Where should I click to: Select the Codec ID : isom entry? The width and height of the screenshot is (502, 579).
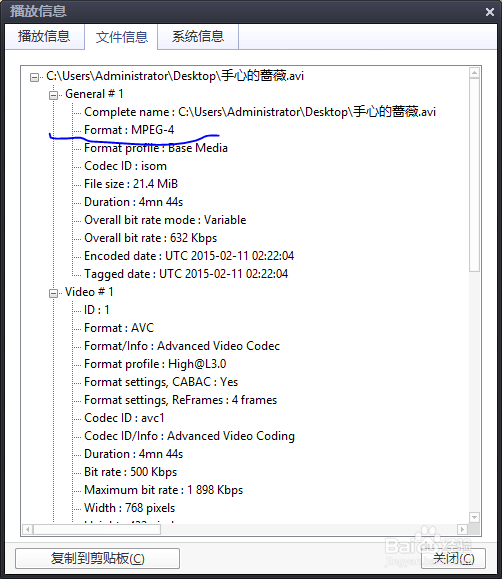pyautogui.click(x=125, y=166)
